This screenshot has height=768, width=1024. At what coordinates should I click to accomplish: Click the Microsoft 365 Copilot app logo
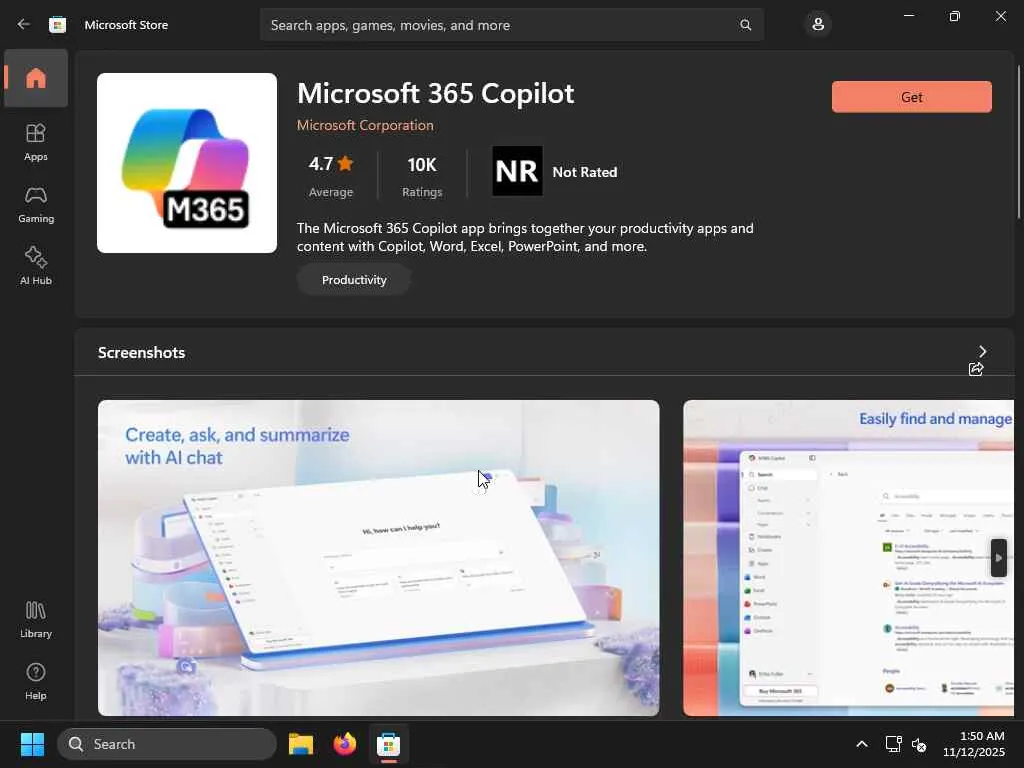point(187,163)
